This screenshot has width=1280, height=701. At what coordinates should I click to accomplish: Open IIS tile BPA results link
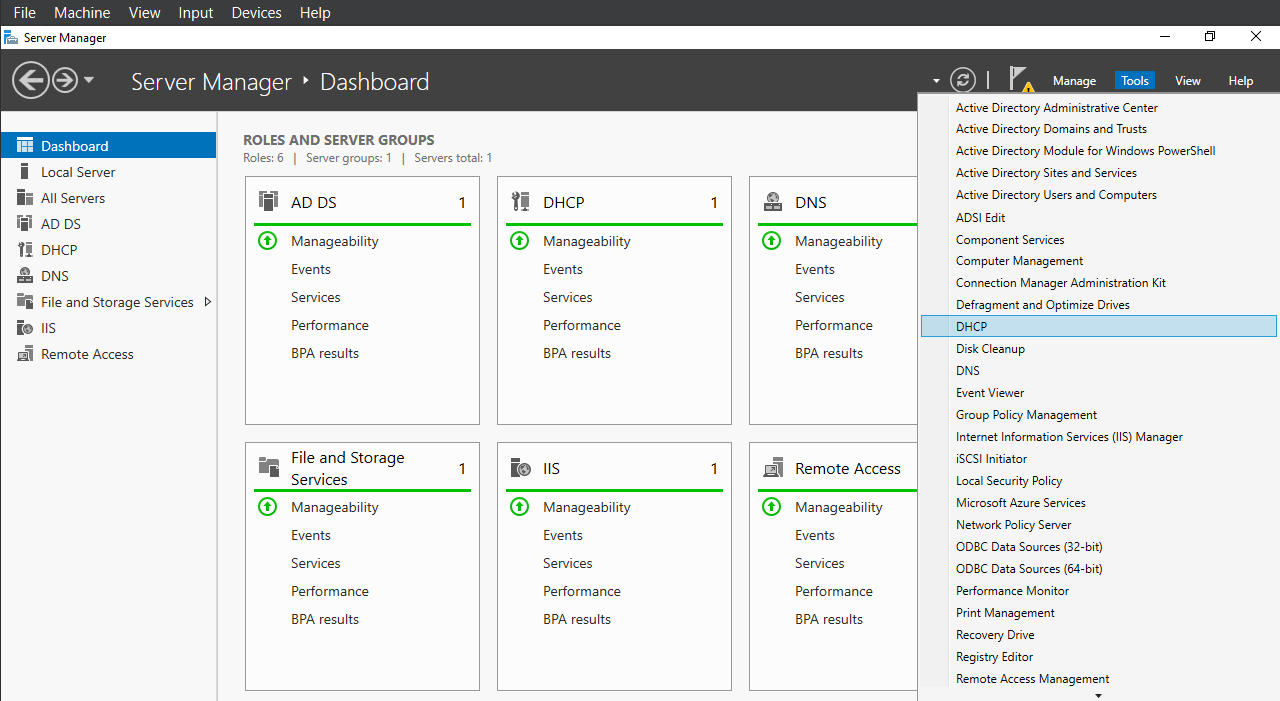pos(577,619)
